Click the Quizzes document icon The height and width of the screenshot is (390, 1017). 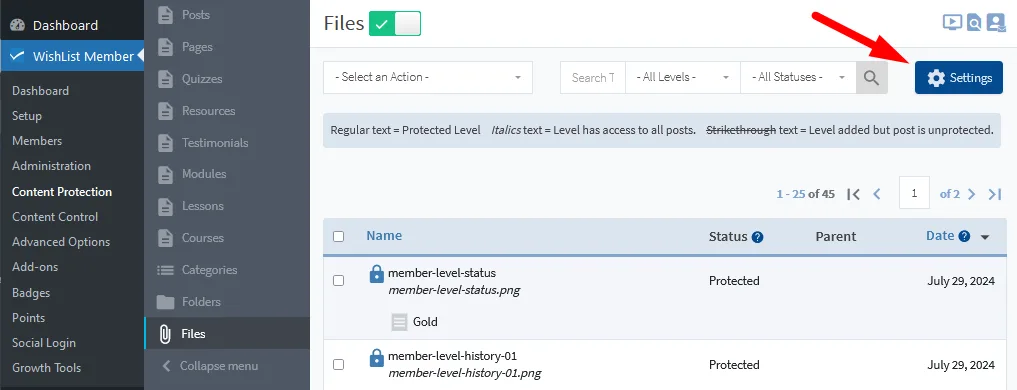[166, 79]
